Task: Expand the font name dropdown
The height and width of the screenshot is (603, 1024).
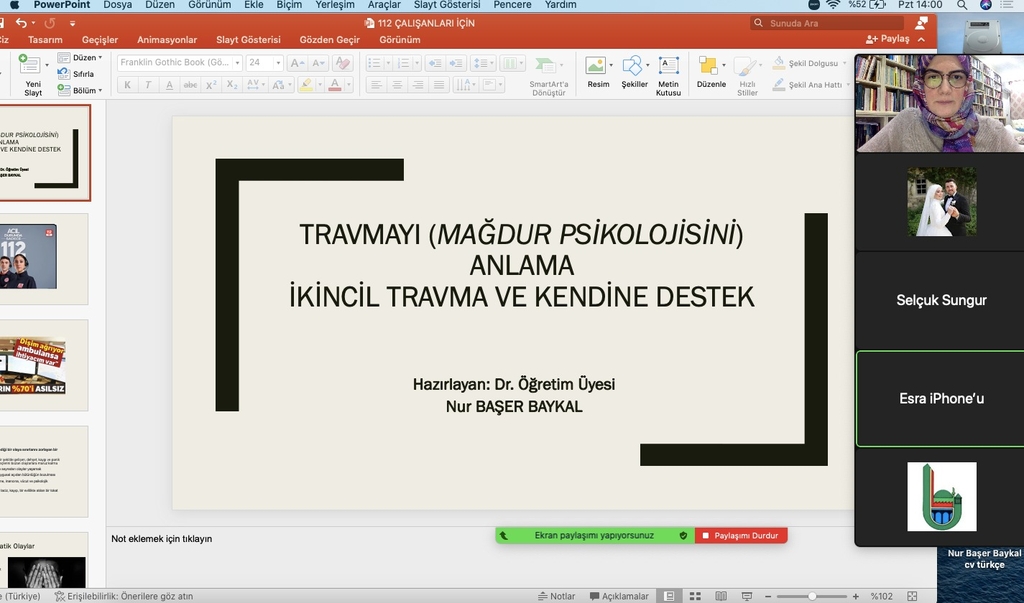Action: (x=237, y=63)
